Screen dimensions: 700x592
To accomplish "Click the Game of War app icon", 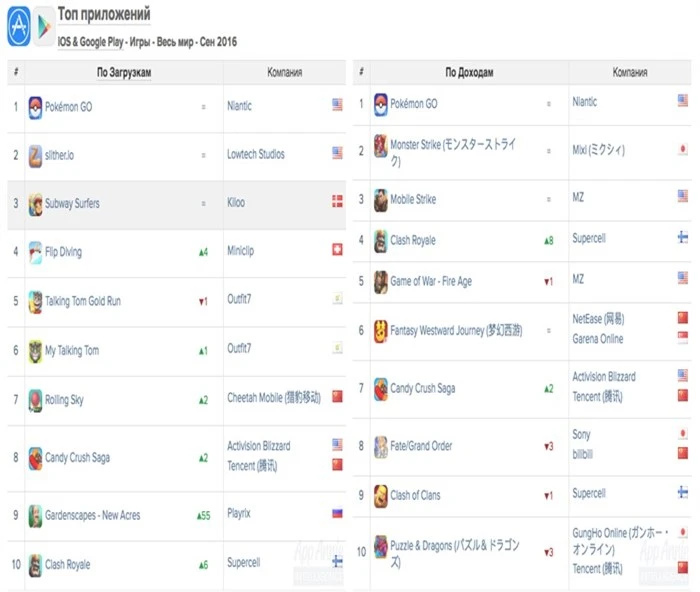I will 381,282.
